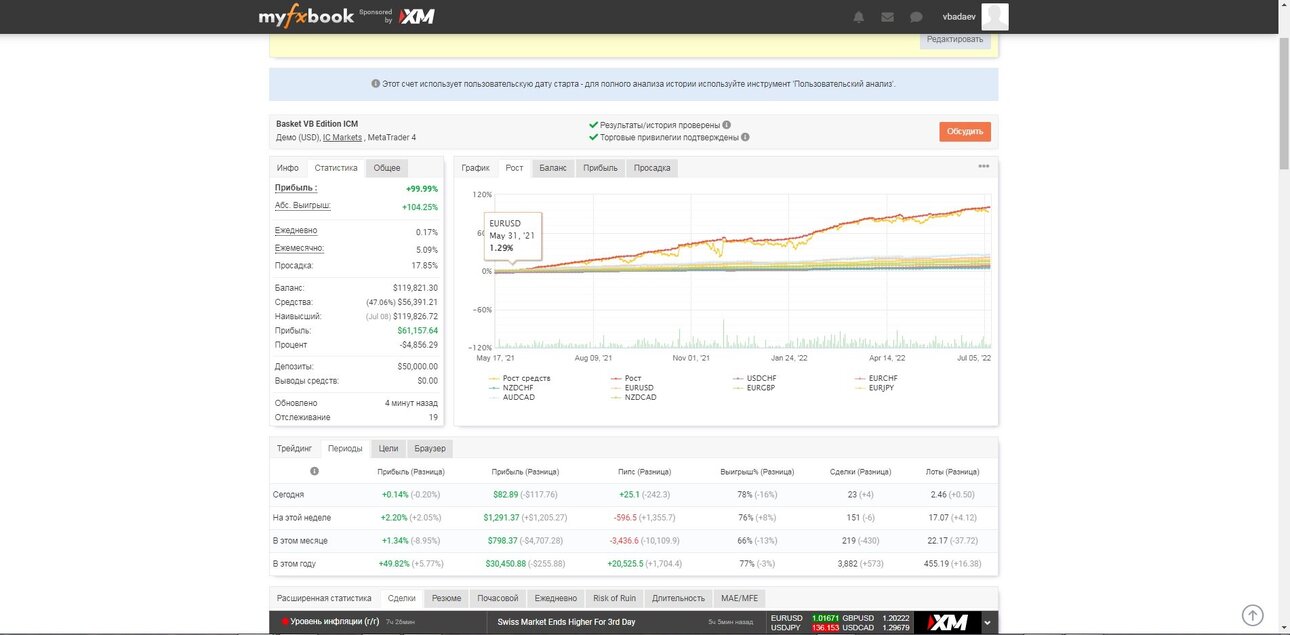Toggle the NZDCAD series in legend
This screenshot has height=635, width=1290.
point(633,397)
